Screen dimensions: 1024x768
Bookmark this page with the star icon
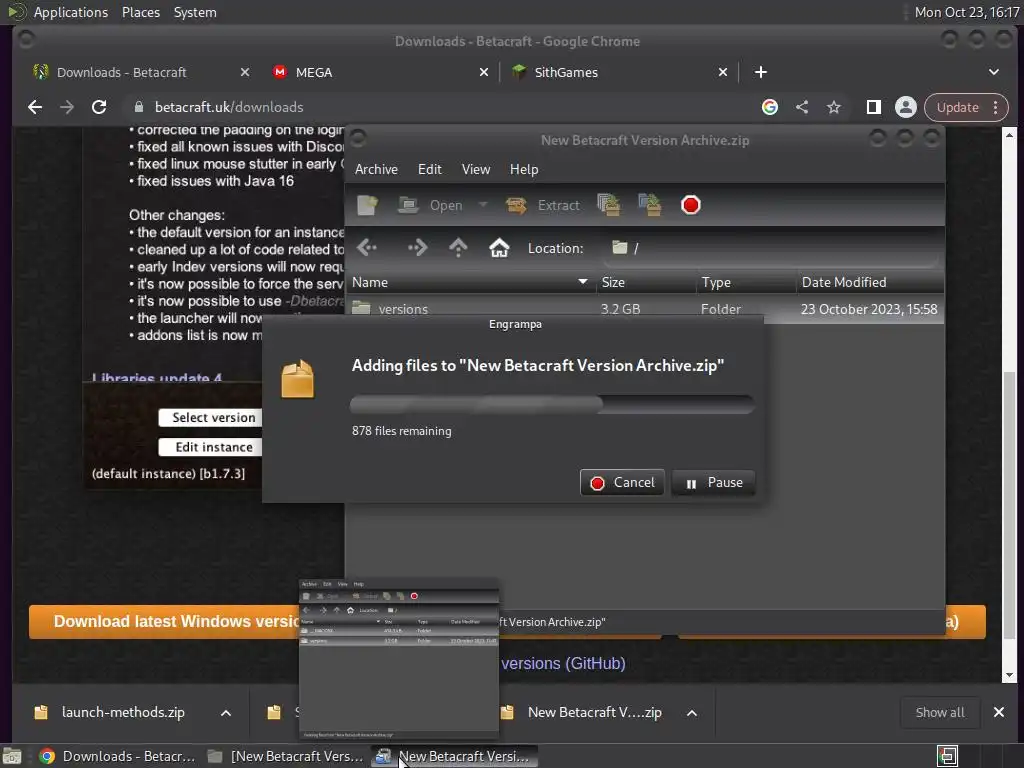[x=834, y=107]
